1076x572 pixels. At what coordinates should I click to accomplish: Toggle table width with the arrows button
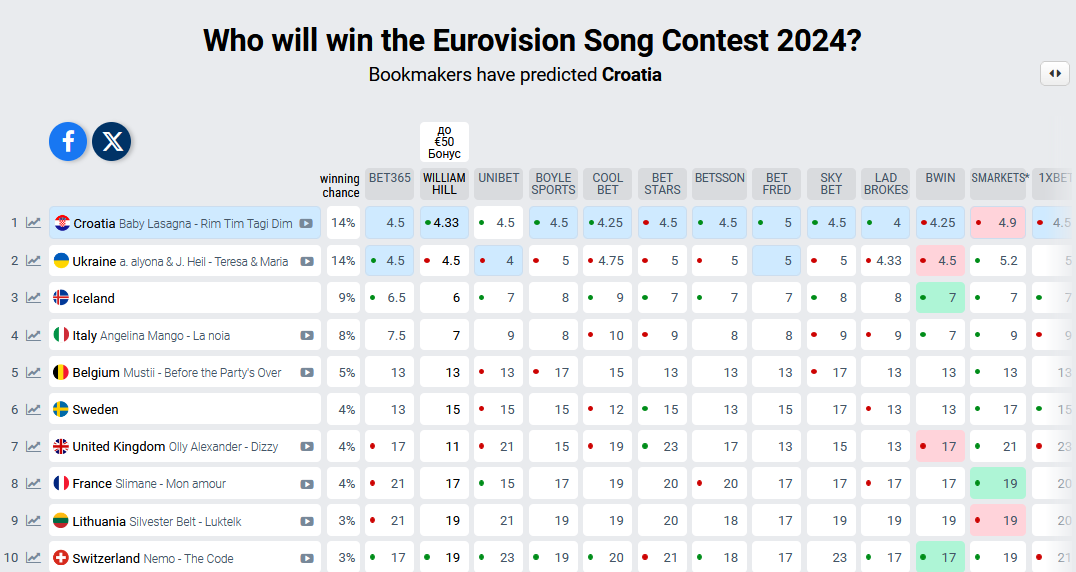[x=1055, y=73]
